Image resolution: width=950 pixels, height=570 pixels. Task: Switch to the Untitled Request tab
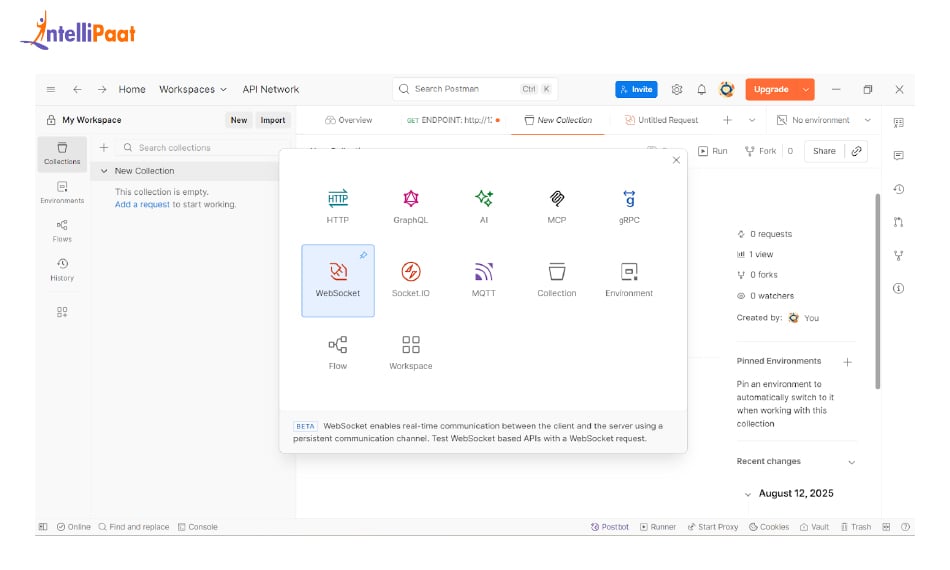[x=661, y=120]
